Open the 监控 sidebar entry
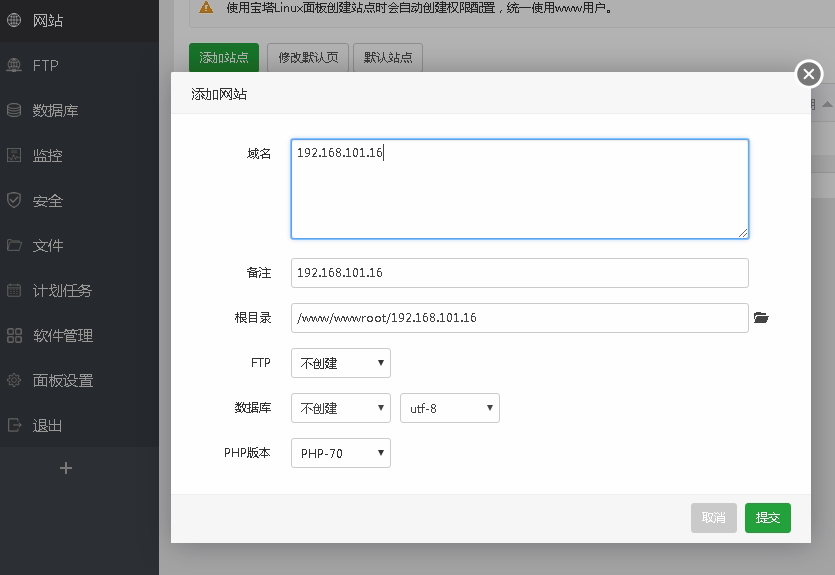Image resolution: width=835 pixels, height=575 pixels. tap(79, 155)
